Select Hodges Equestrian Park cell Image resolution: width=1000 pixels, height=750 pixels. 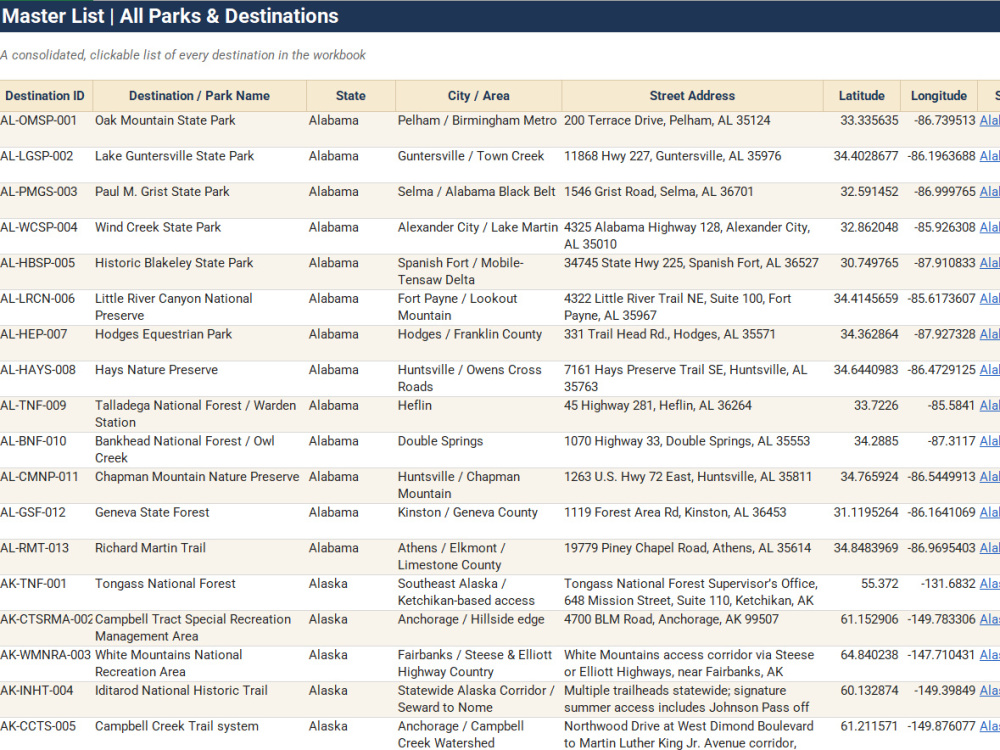click(200, 344)
